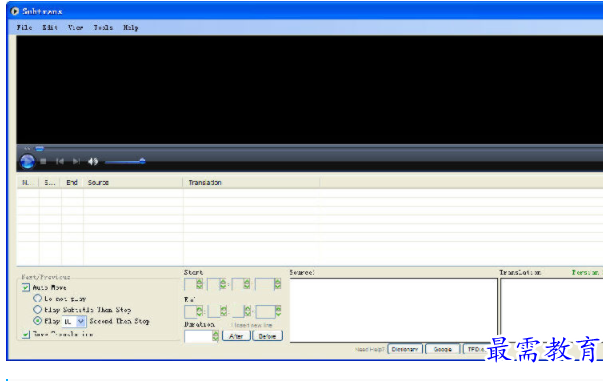The height and width of the screenshot is (381, 608).
Task: Click the After insert button
Action: [236, 336]
